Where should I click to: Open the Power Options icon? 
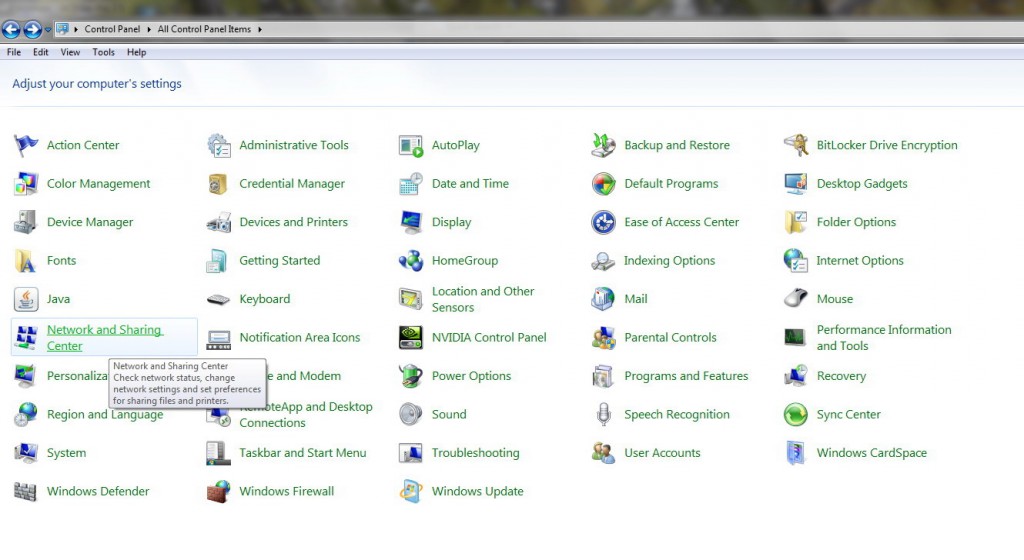coord(411,376)
